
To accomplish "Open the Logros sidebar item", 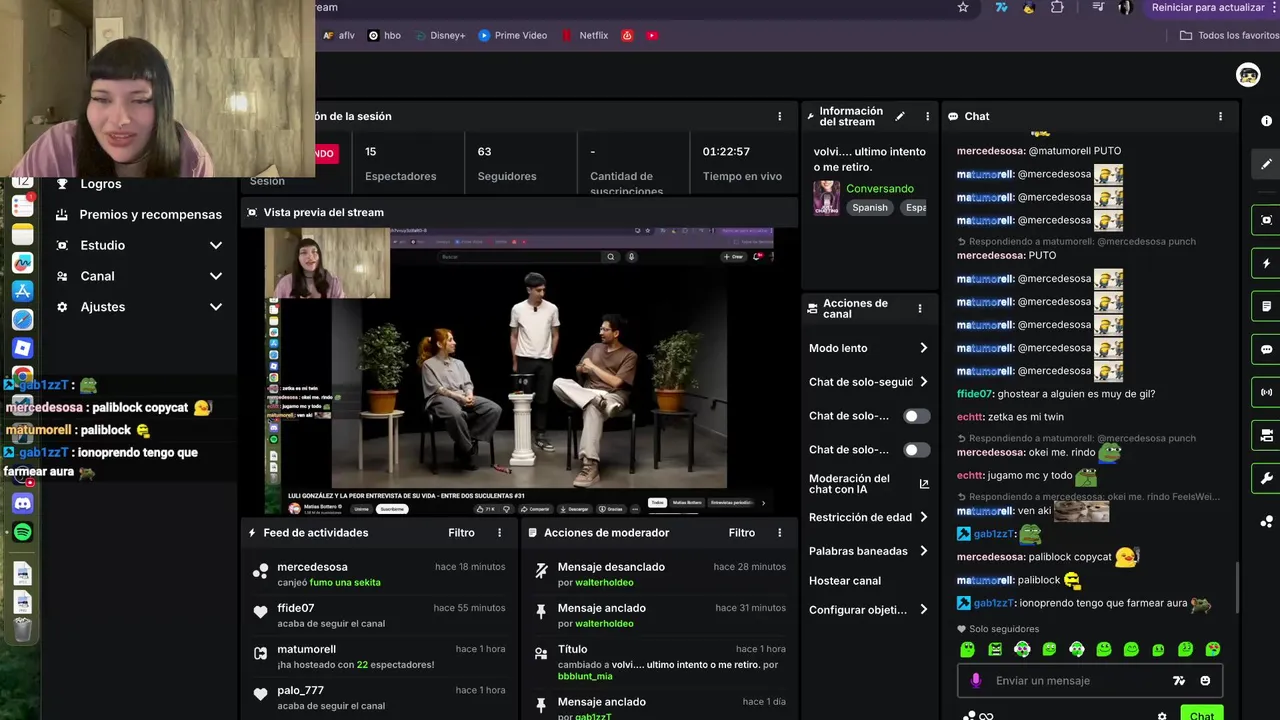I will pos(101,184).
